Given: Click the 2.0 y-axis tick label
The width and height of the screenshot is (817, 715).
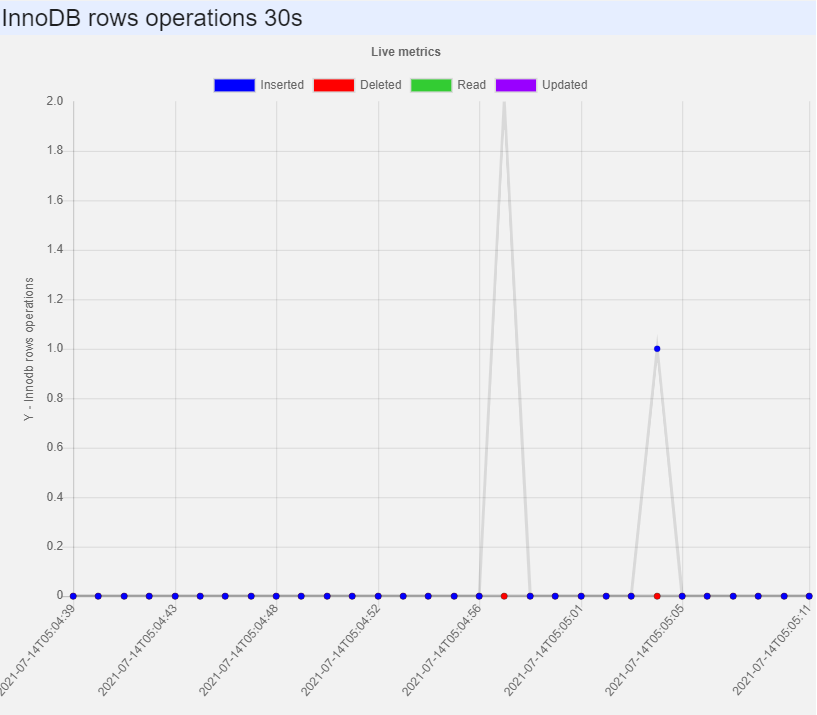Looking at the screenshot, I should pyautogui.click(x=55, y=101).
